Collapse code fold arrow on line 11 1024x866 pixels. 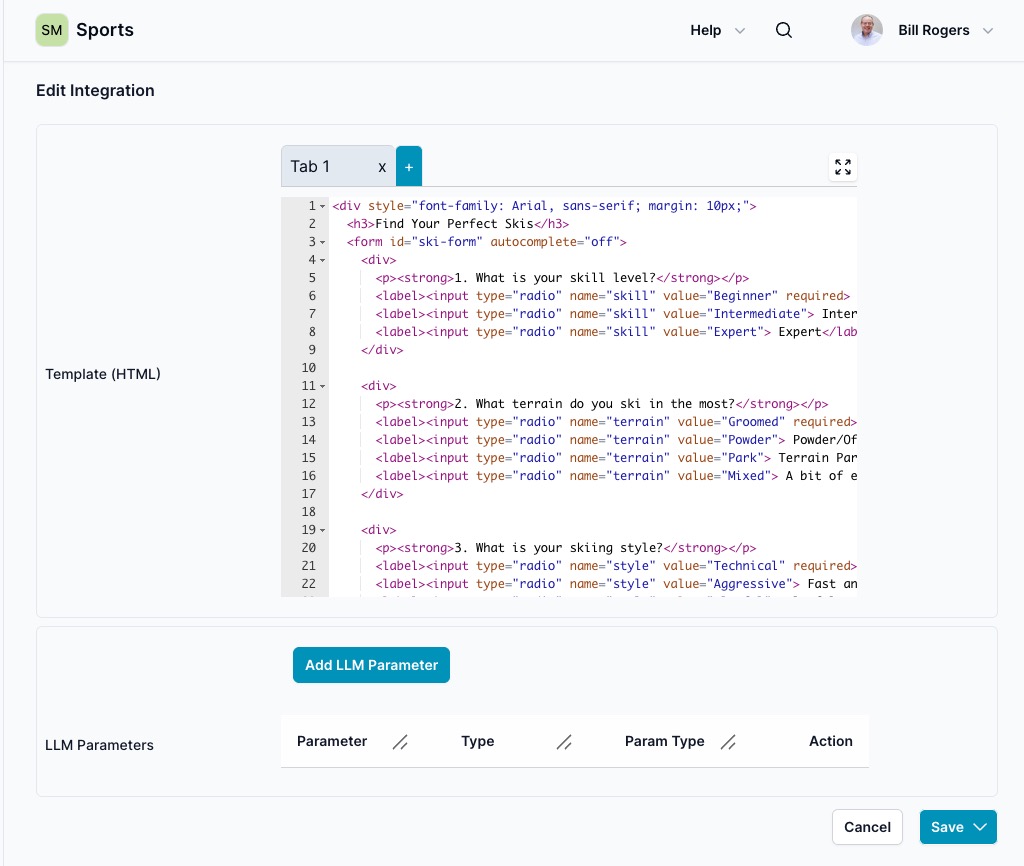coord(323,387)
